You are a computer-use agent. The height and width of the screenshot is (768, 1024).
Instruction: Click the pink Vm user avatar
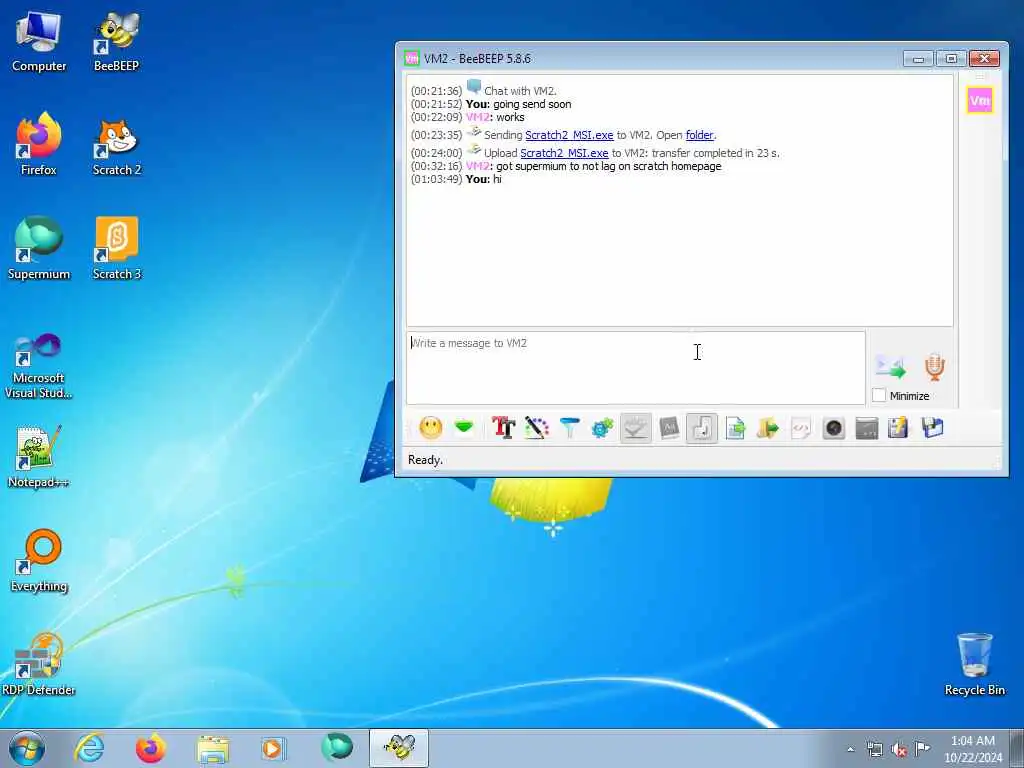[x=980, y=100]
